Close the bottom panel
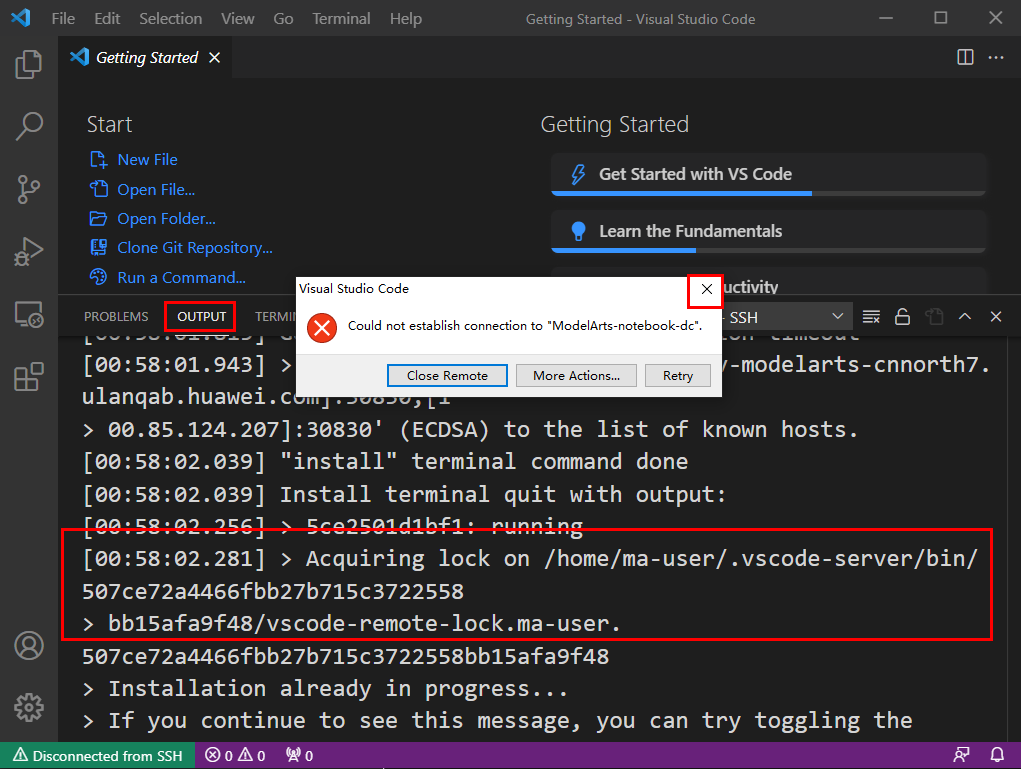Screen dimensions: 1021x769 point(996,316)
